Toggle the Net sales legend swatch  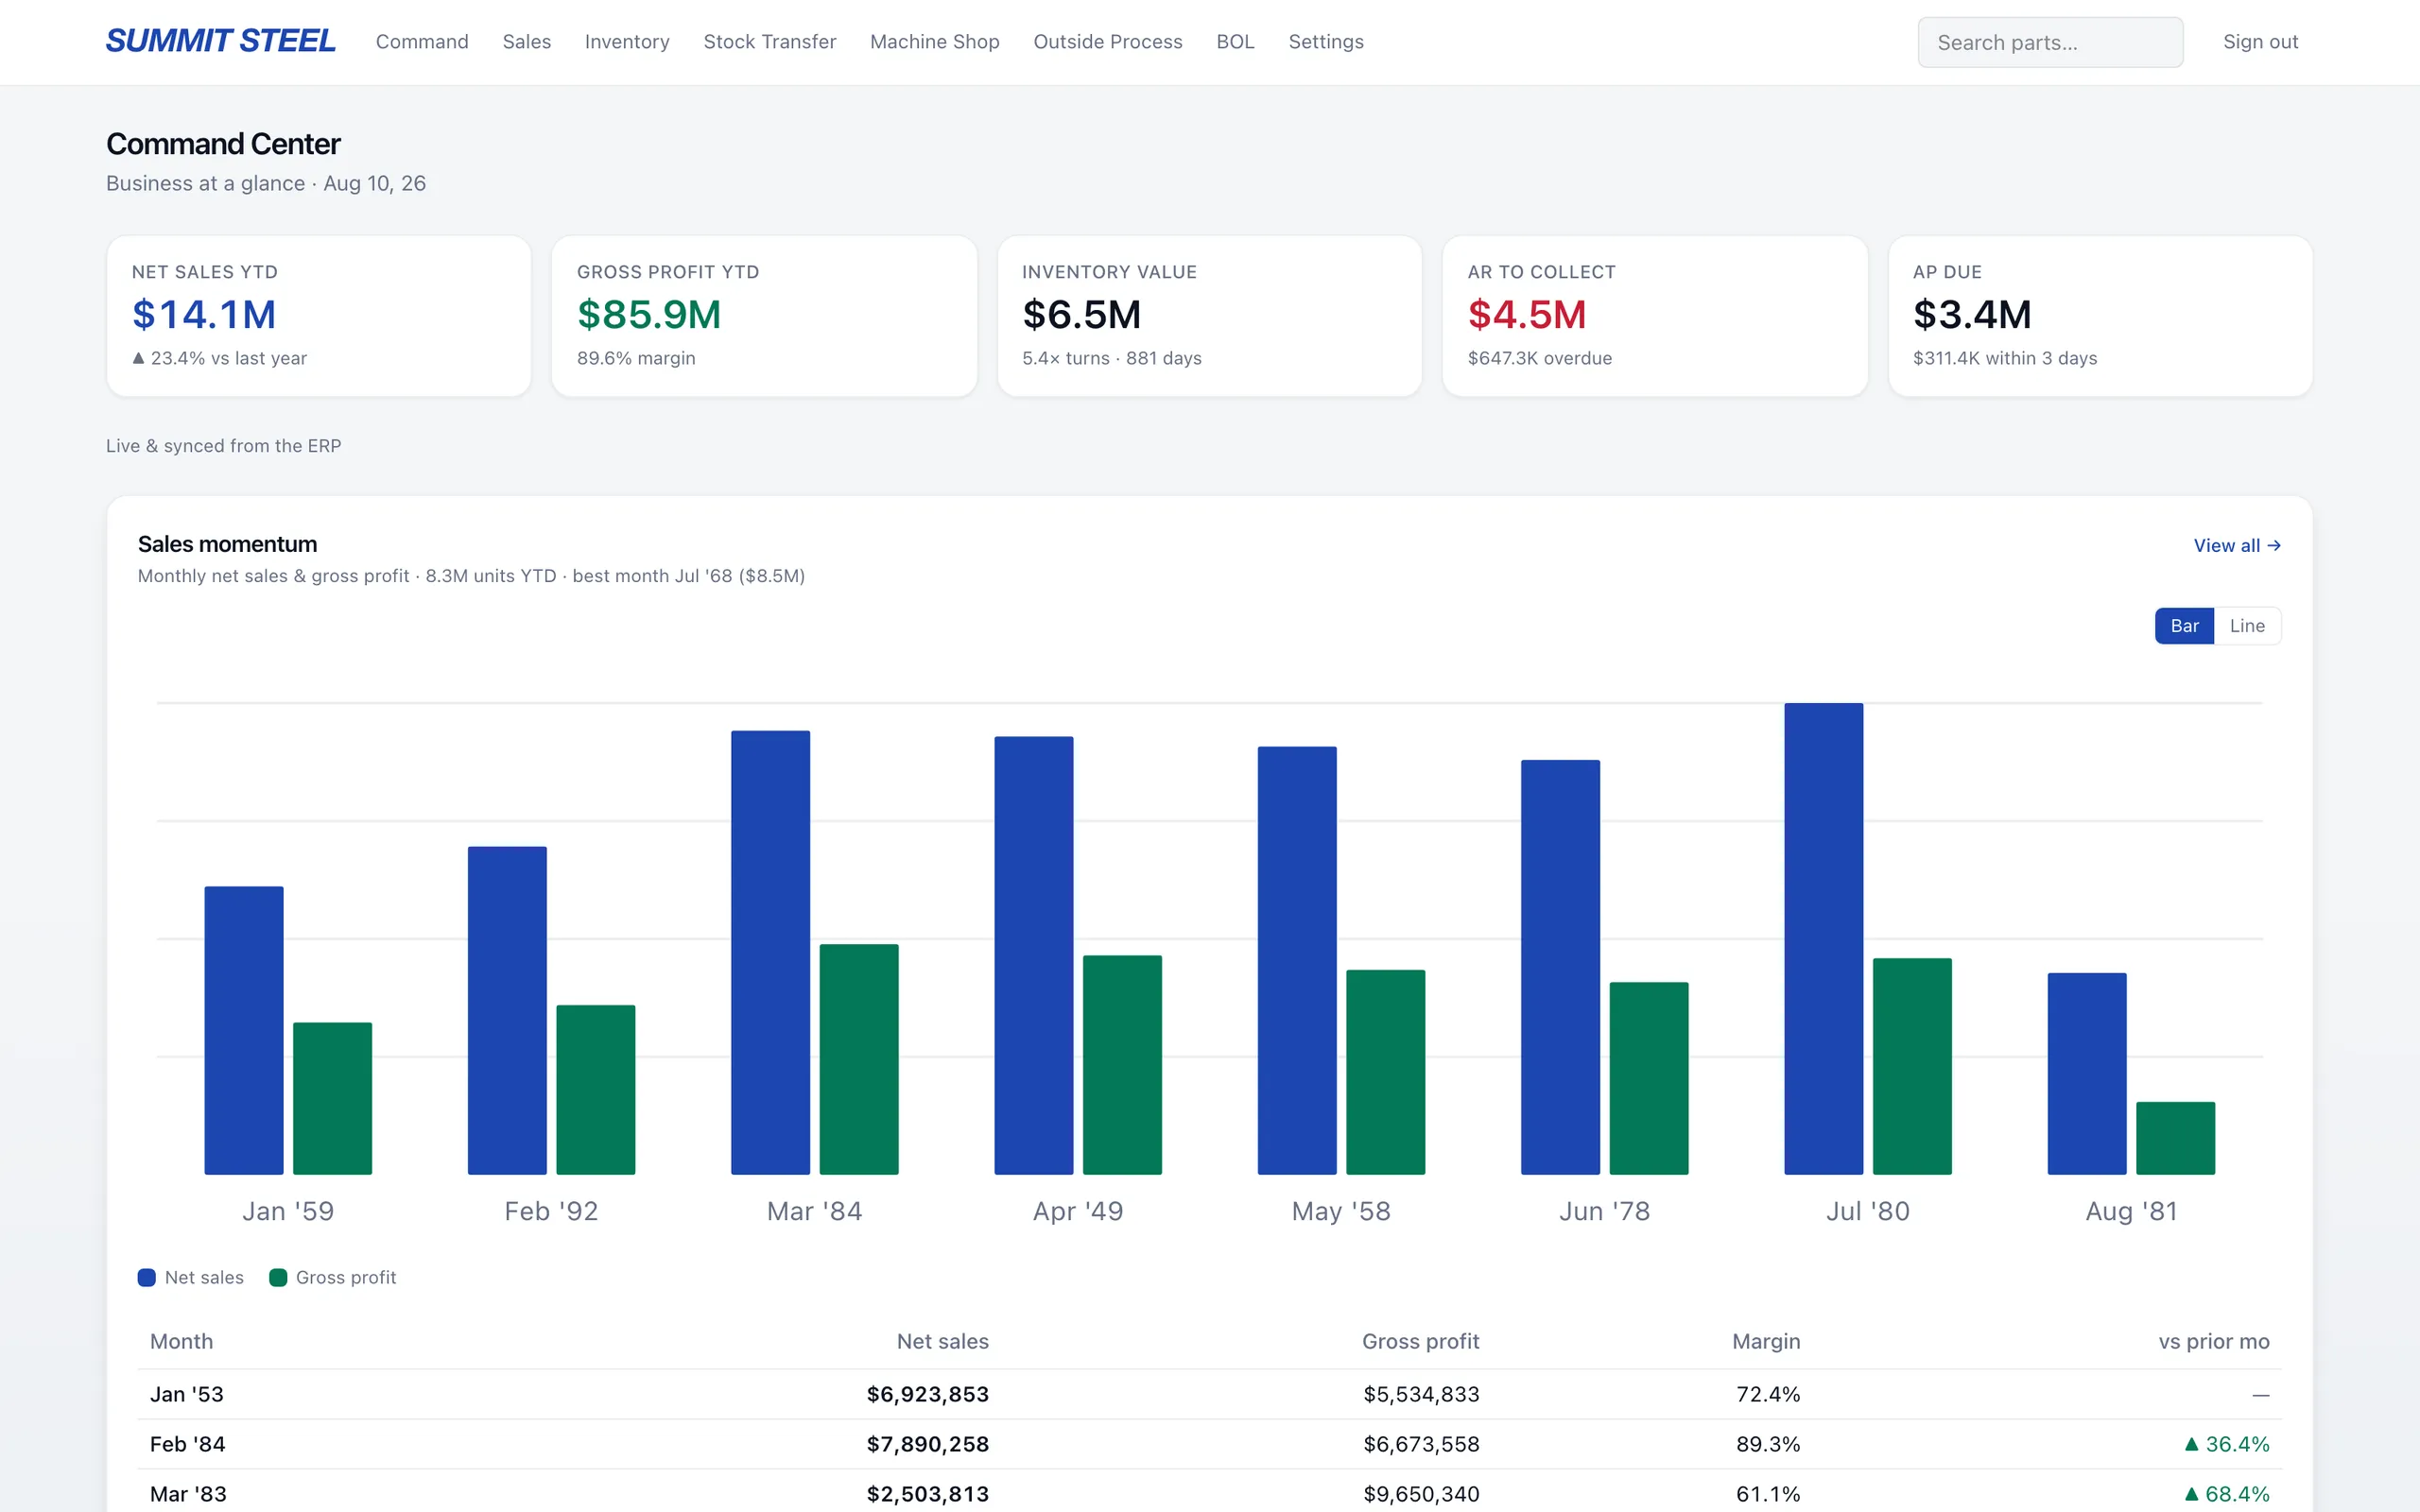147,1277
